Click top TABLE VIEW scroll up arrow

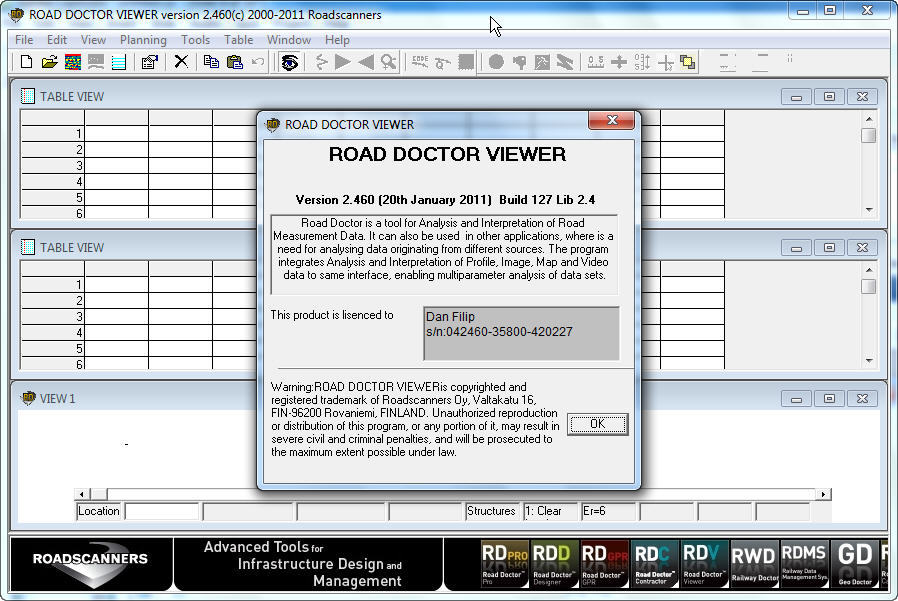coord(869,119)
